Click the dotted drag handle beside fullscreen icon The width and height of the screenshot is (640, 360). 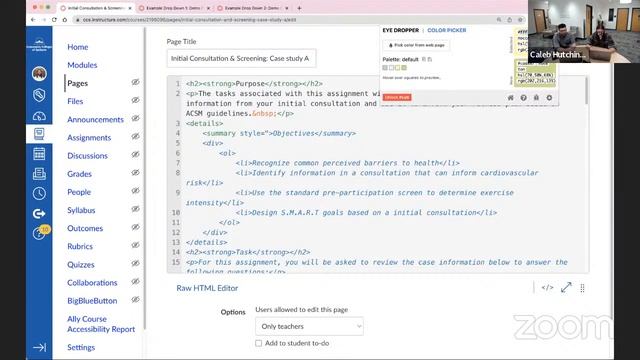click(x=582, y=288)
